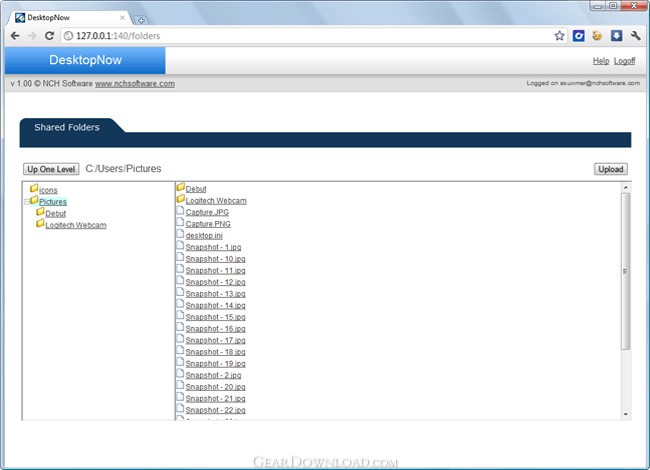Open the Help link
This screenshot has width=650, height=470.
click(x=601, y=61)
